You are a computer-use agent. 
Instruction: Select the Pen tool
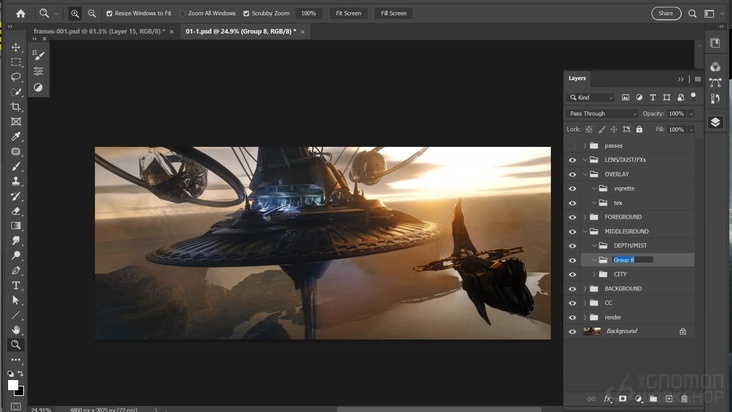16,271
